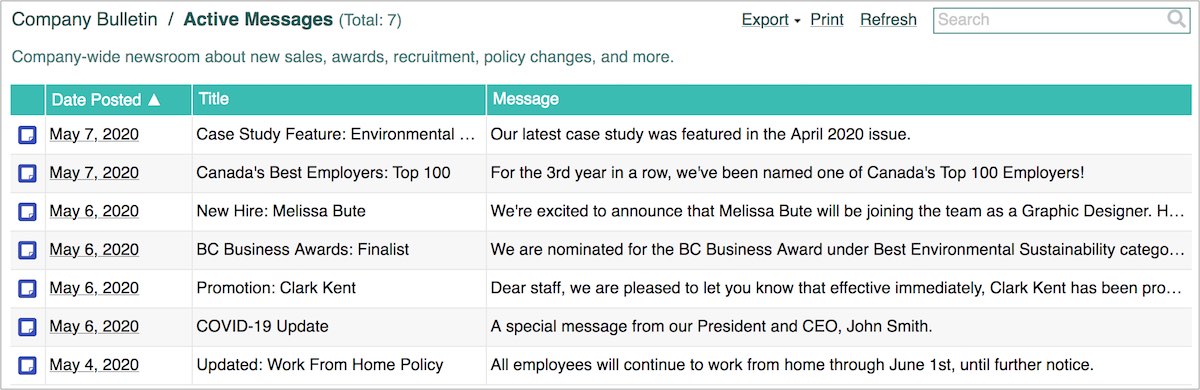Open note icon for New Hire Melissa Bute
Image resolution: width=1200 pixels, height=390 pixels.
tap(28, 212)
